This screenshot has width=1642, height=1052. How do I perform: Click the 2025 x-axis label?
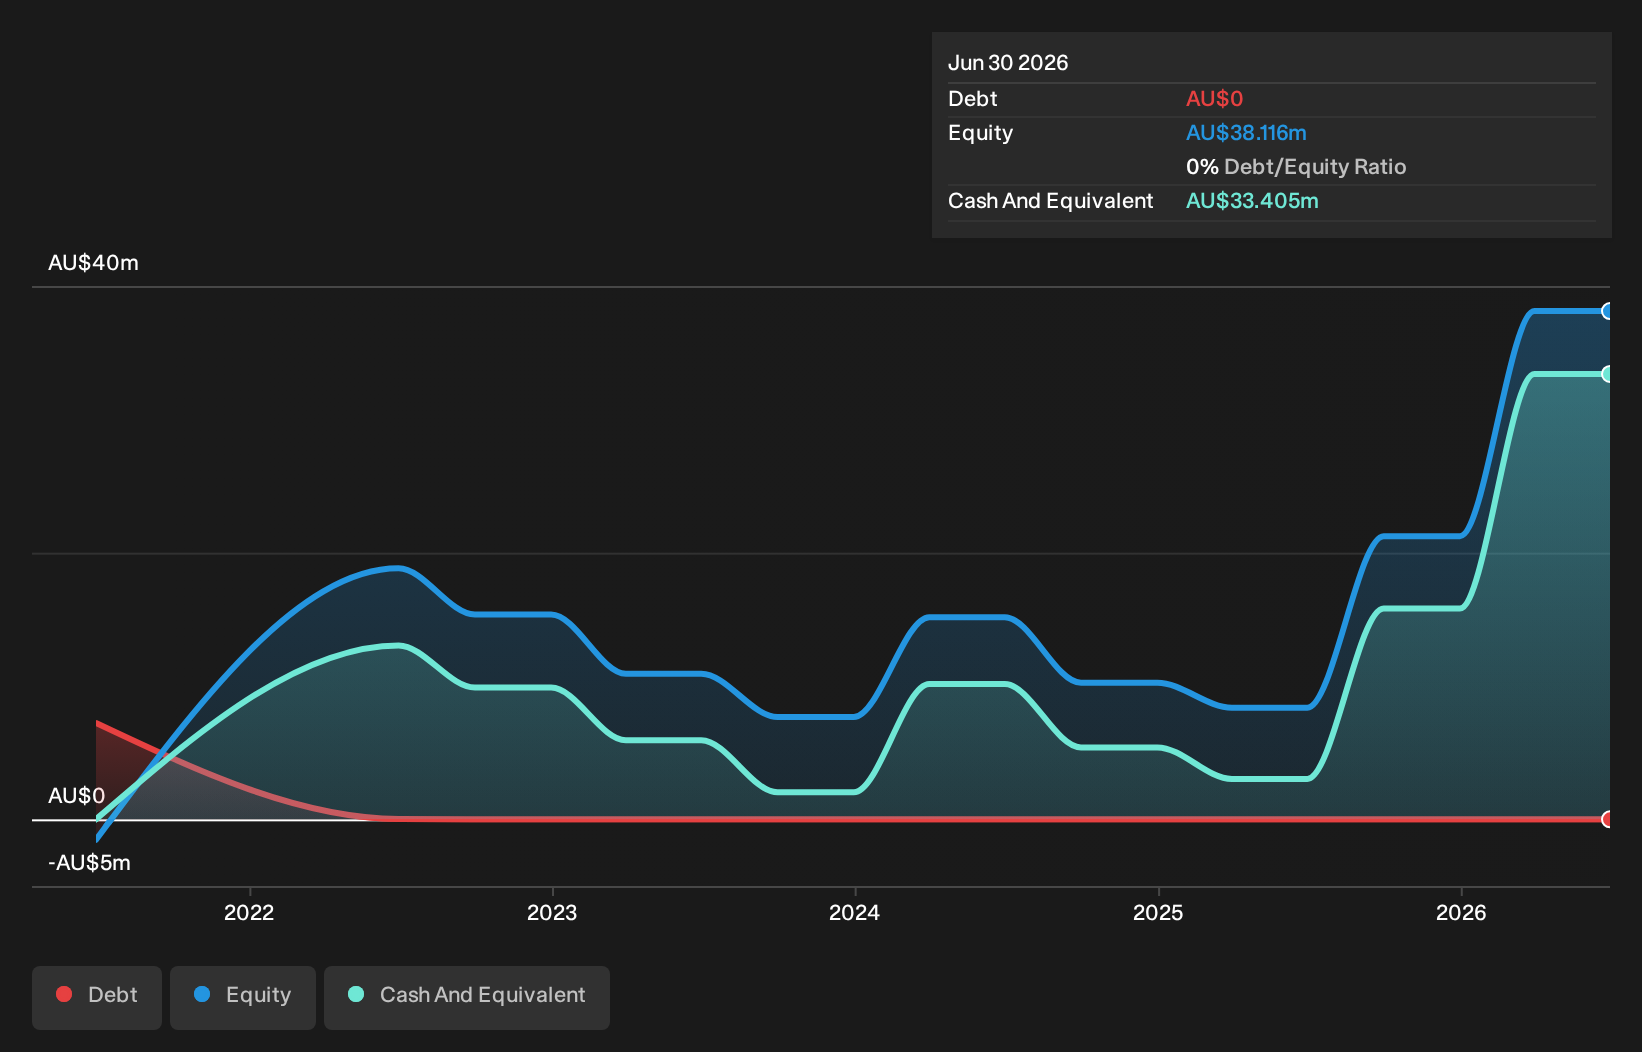1158,912
